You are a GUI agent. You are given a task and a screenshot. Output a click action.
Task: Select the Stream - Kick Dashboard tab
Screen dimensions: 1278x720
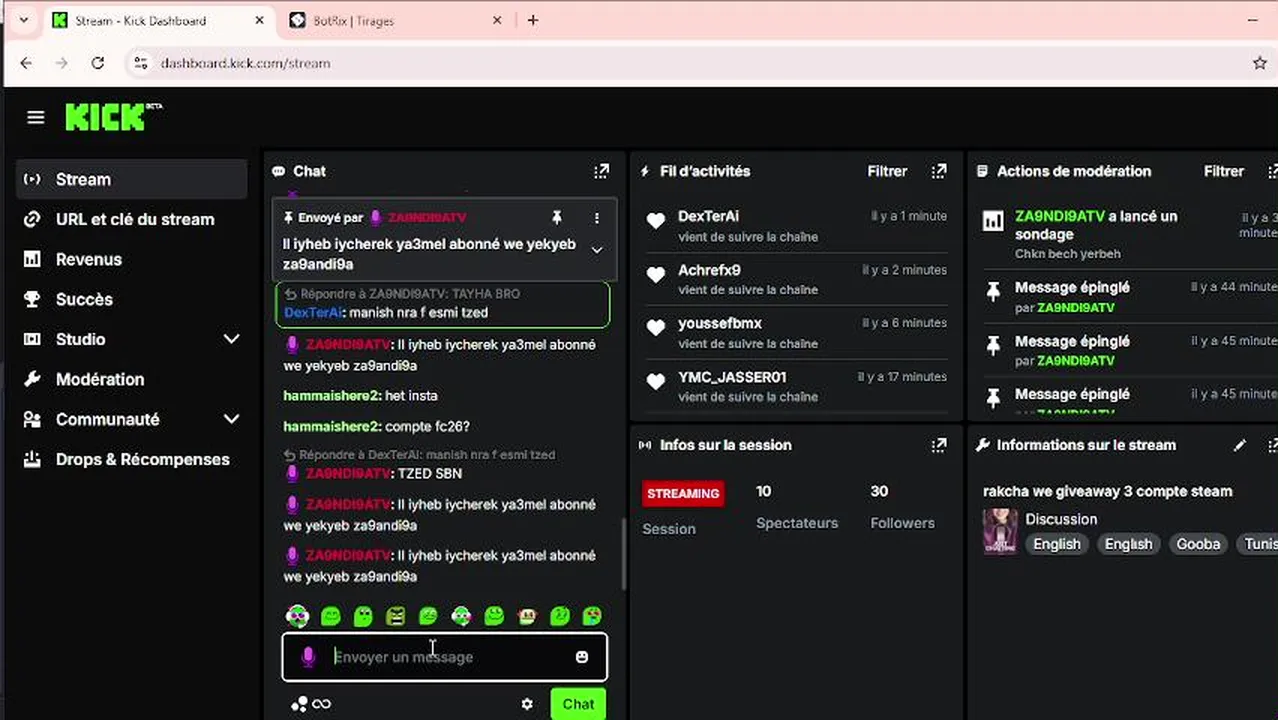pos(160,20)
